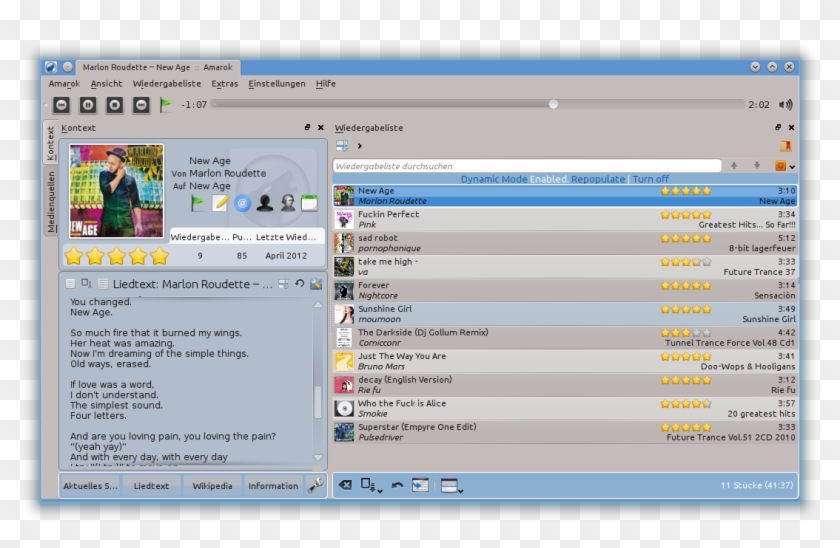The width and height of the screenshot is (840, 548).
Task: Open the Einstellungen menu
Action: click(x=276, y=84)
